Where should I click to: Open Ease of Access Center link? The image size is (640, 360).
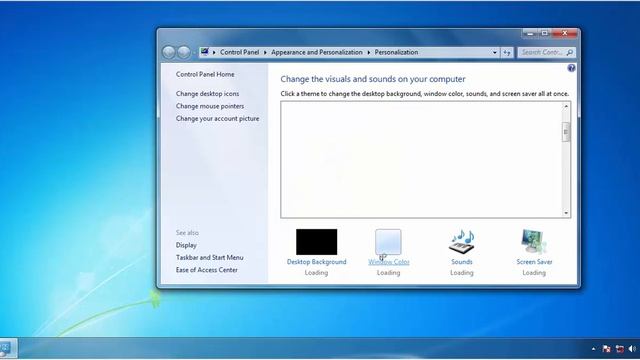point(207,270)
